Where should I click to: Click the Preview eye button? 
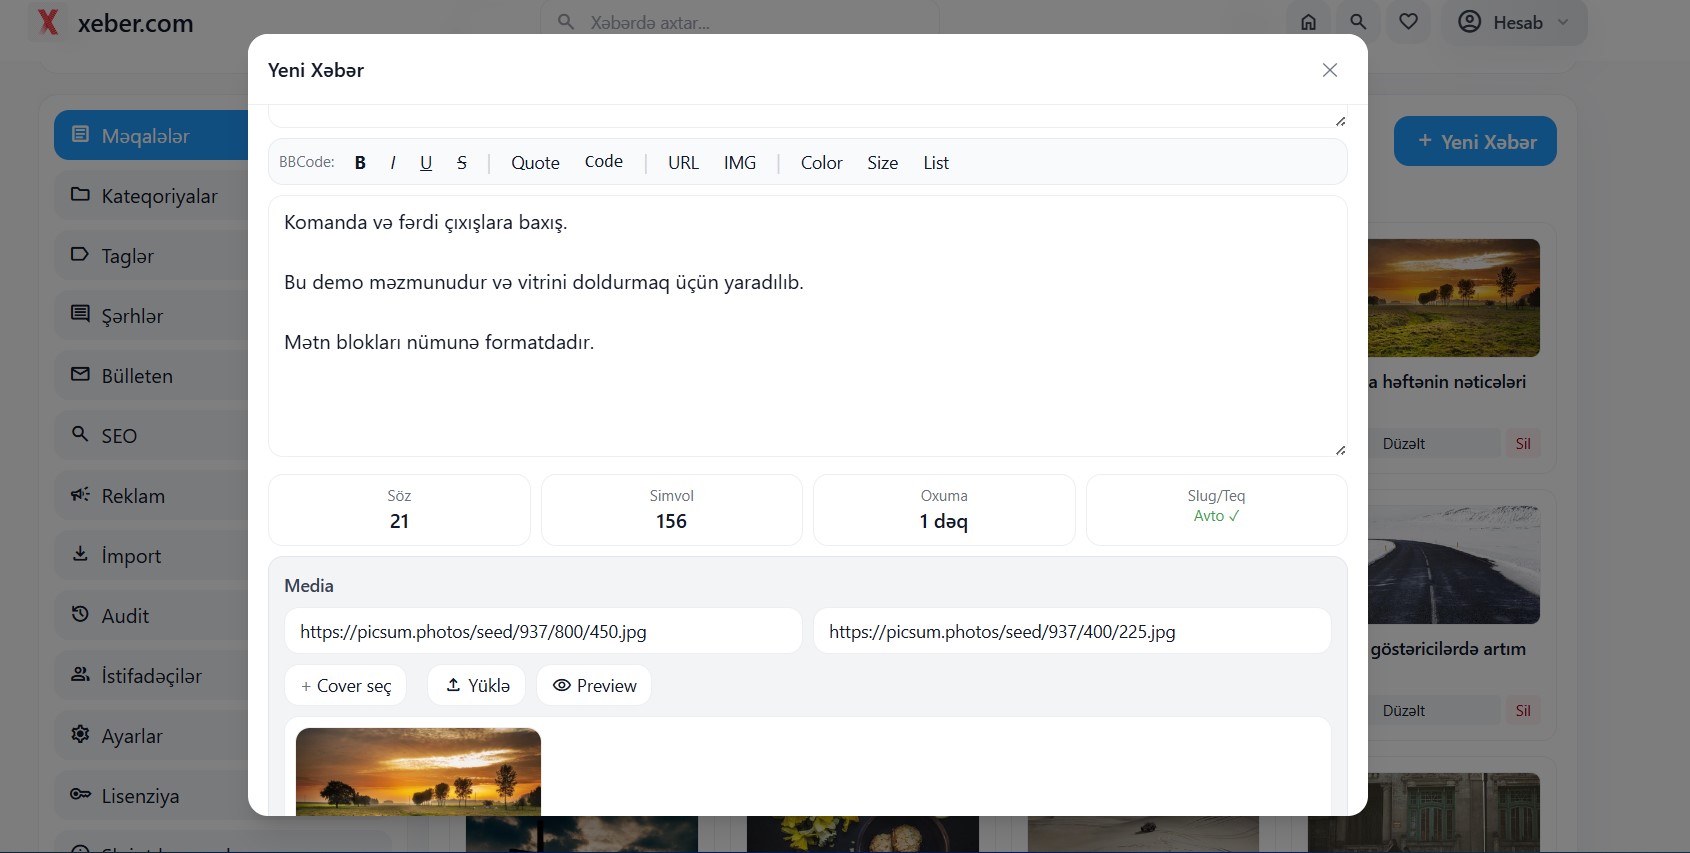[594, 686]
